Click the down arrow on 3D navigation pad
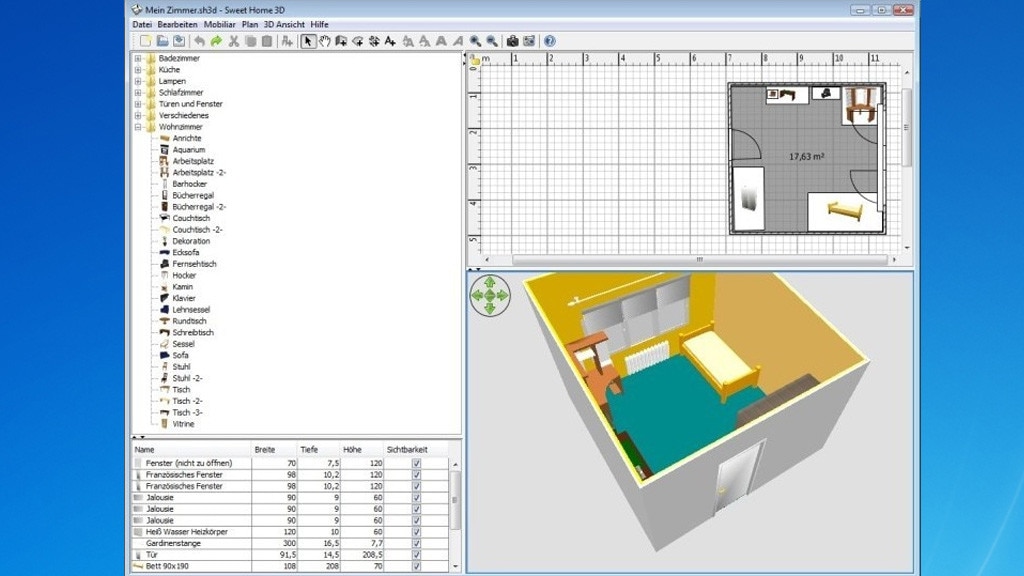Viewport: 1024px width, 576px height. [x=490, y=308]
